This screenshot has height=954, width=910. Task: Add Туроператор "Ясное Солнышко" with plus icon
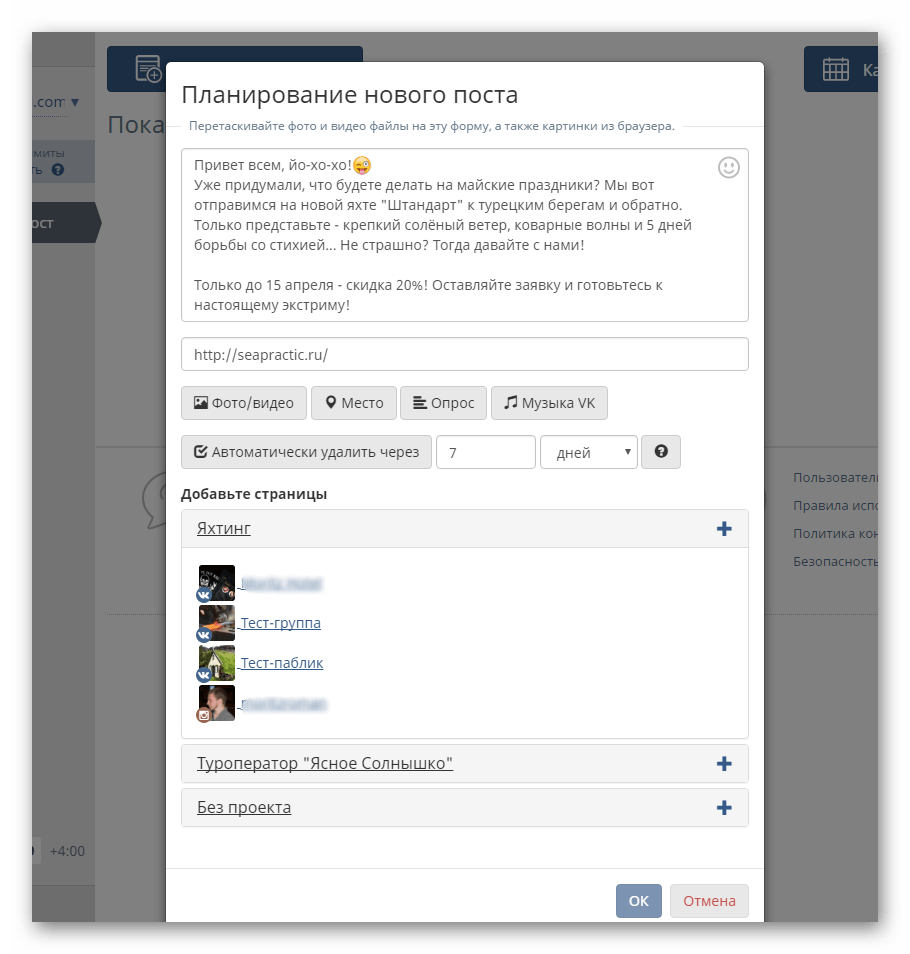pyautogui.click(x=724, y=764)
